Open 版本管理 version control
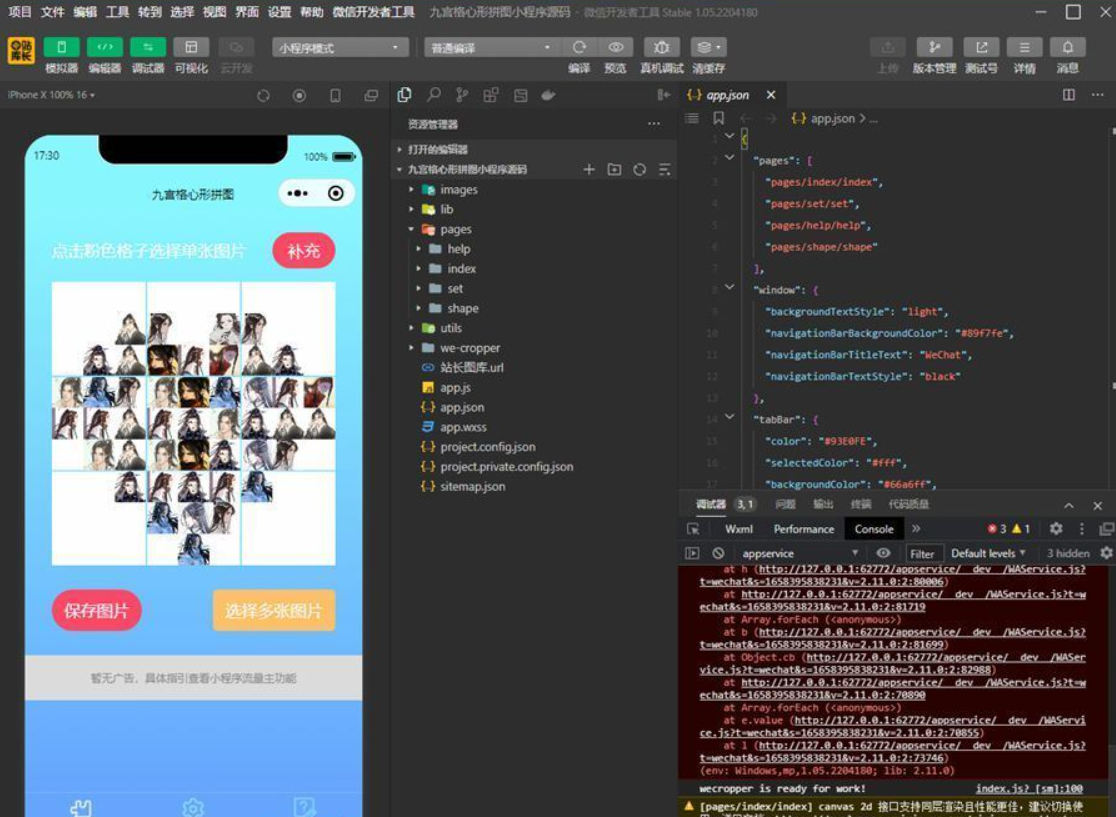The height and width of the screenshot is (817, 1116). 935,47
